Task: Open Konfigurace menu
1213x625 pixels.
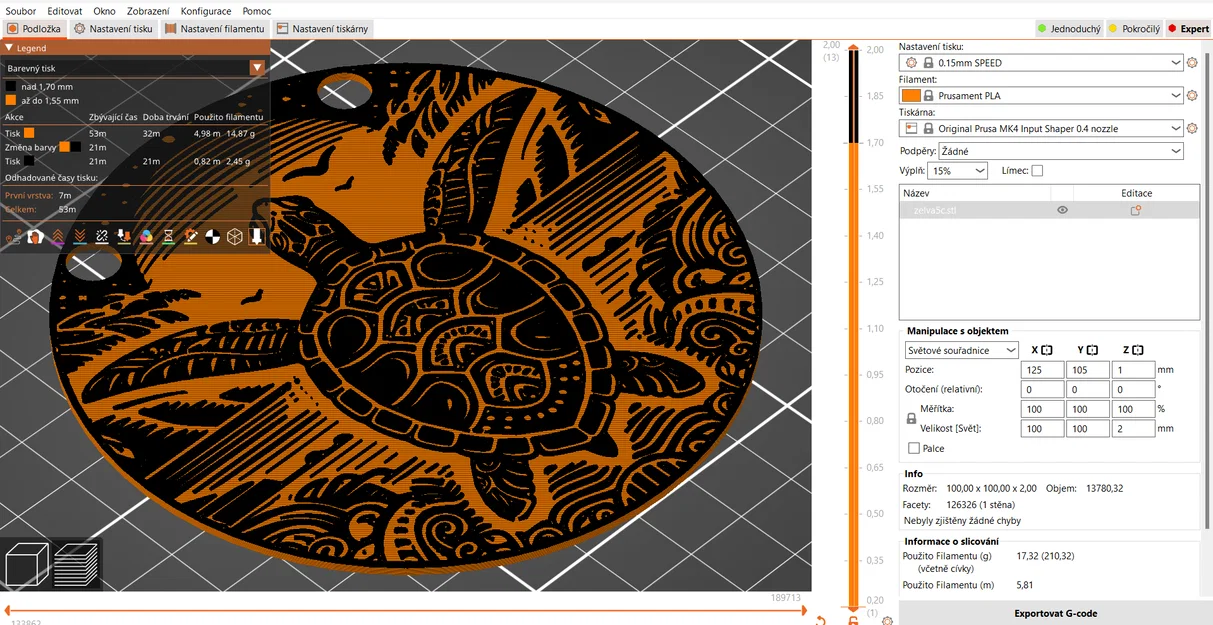Action: coord(206,11)
